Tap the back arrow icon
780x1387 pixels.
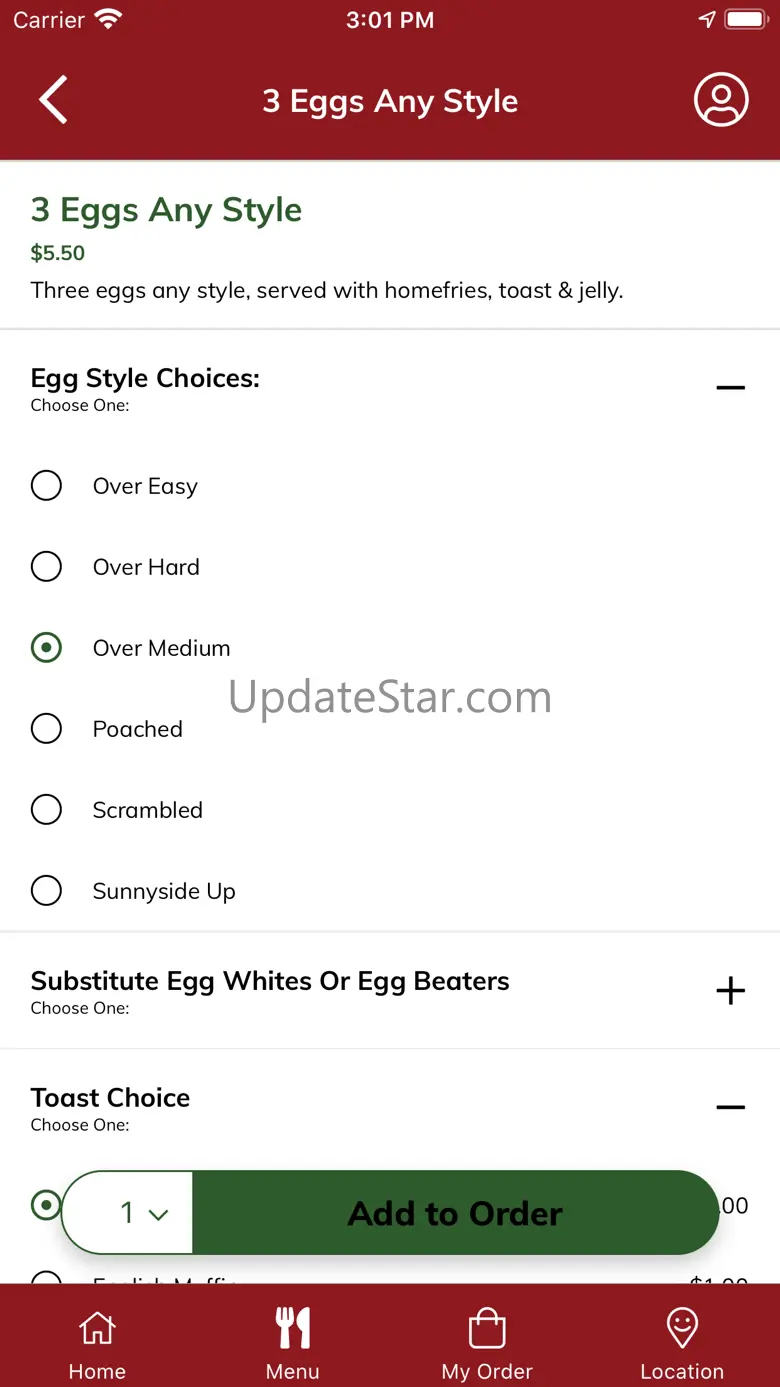point(54,101)
